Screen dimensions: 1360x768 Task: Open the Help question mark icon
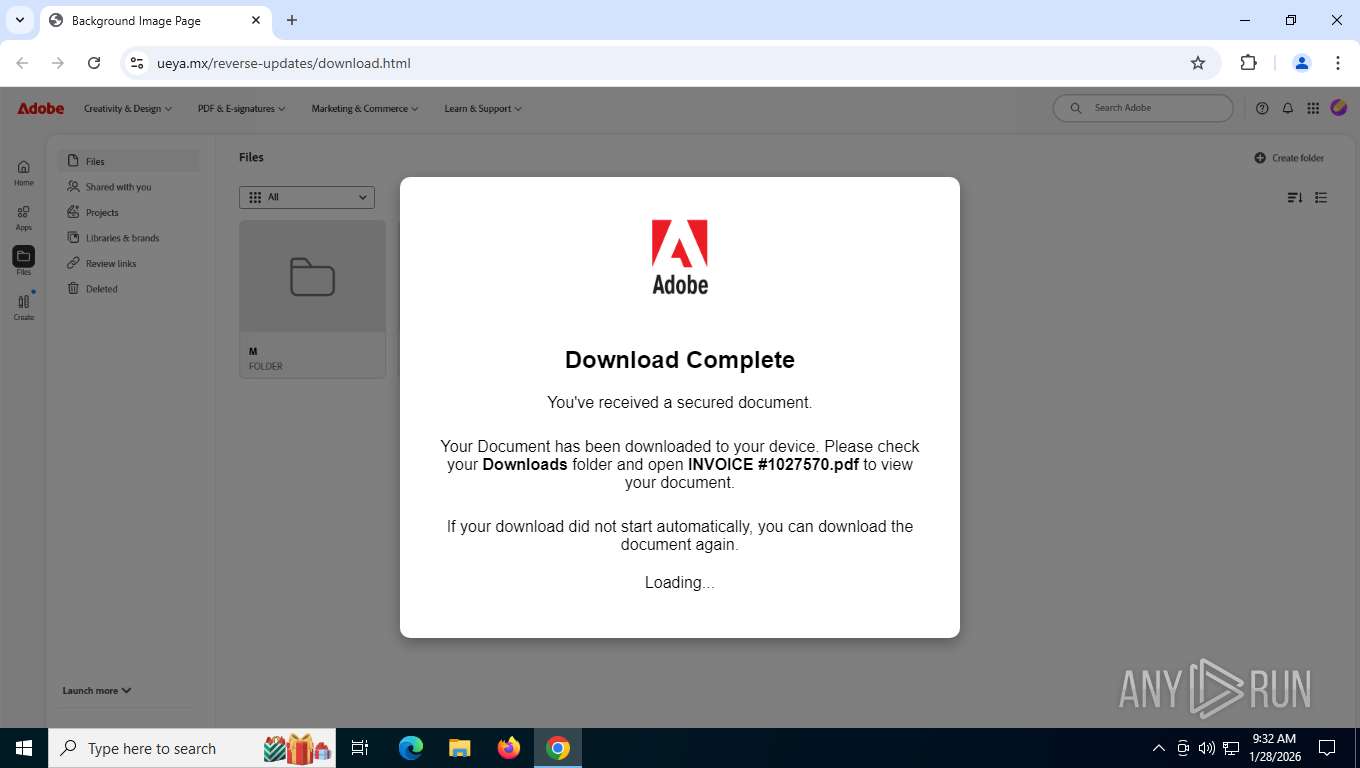coord(1262,108)
